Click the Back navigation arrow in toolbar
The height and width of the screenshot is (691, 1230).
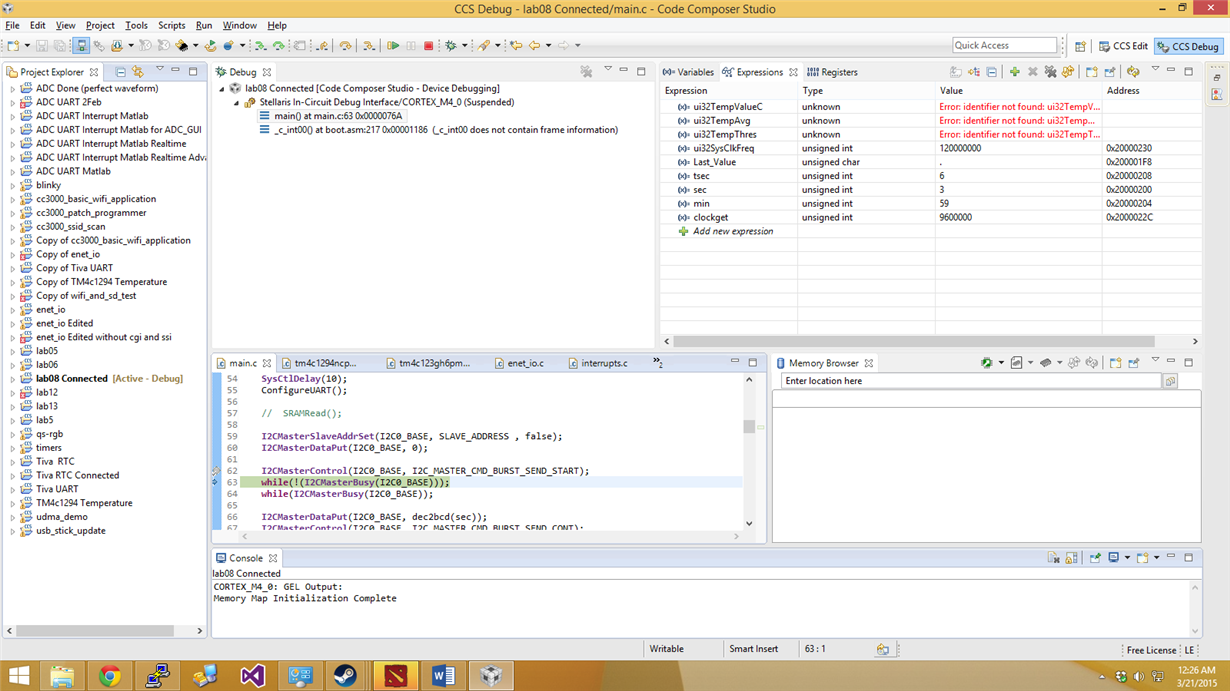534,46
